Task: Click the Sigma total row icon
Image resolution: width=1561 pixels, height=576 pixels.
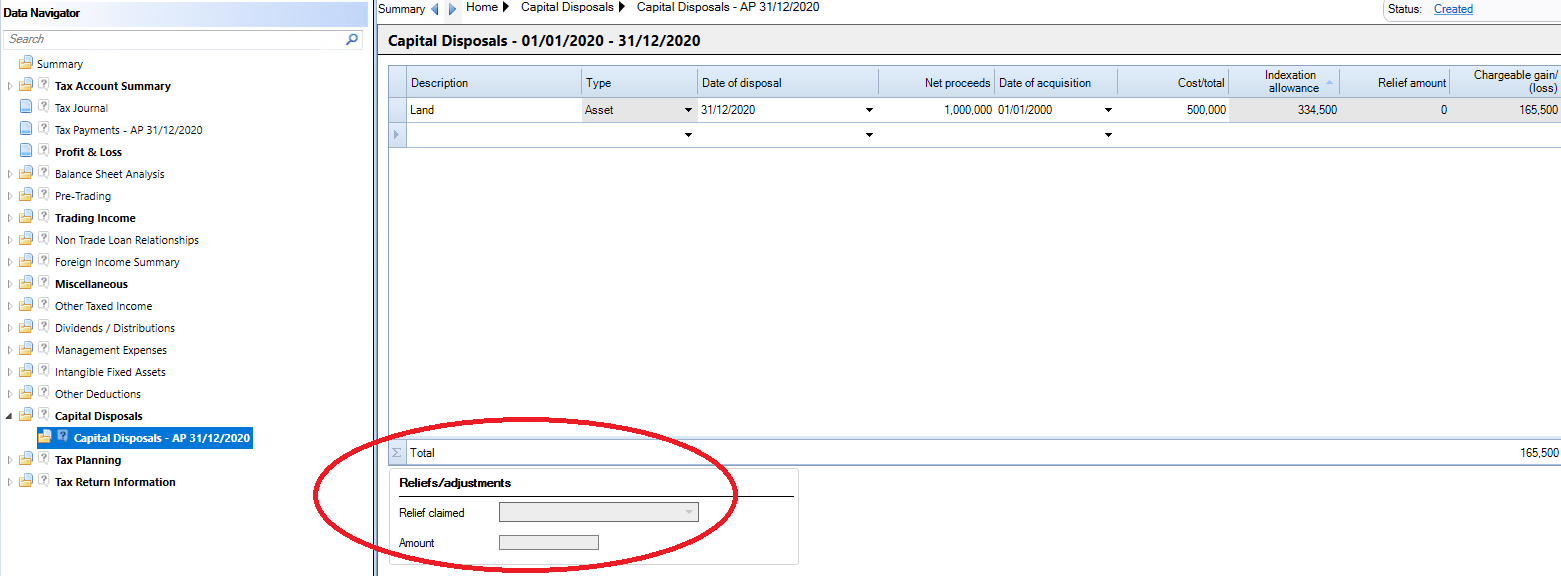Action: (x=397, y=453)
